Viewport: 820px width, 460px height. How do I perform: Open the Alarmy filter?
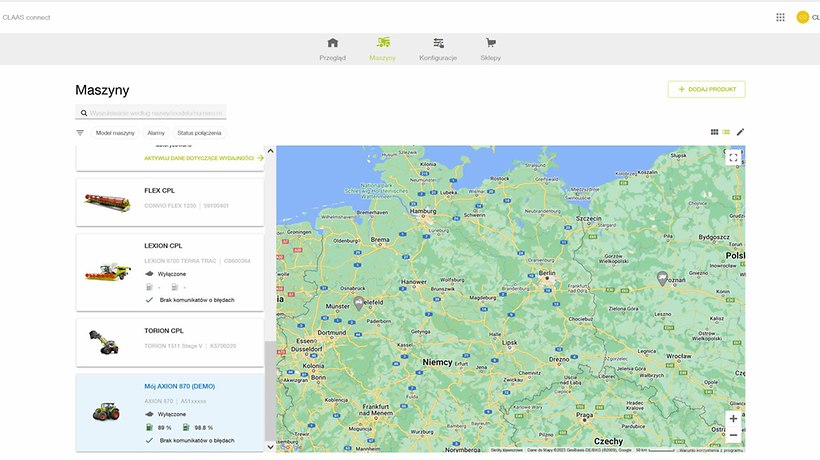coord(156,133)
